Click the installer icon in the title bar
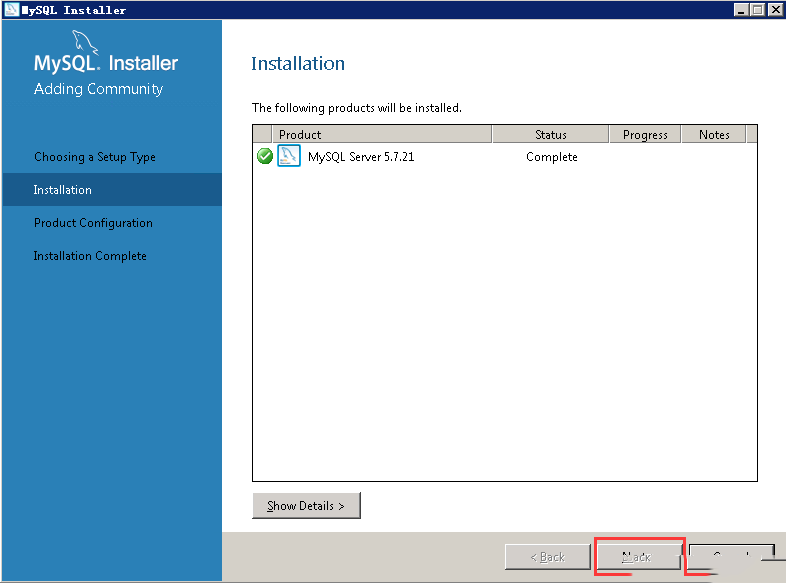 click(x=11, y=10)
